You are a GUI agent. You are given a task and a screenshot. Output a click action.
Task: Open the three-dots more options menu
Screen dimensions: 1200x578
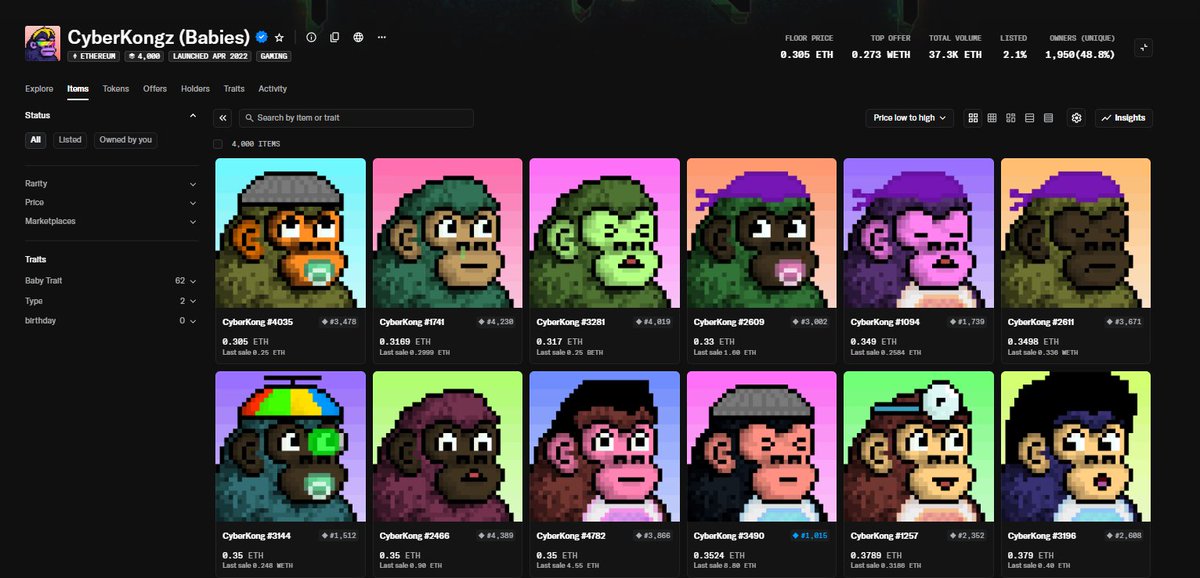[x=382, y=37]
